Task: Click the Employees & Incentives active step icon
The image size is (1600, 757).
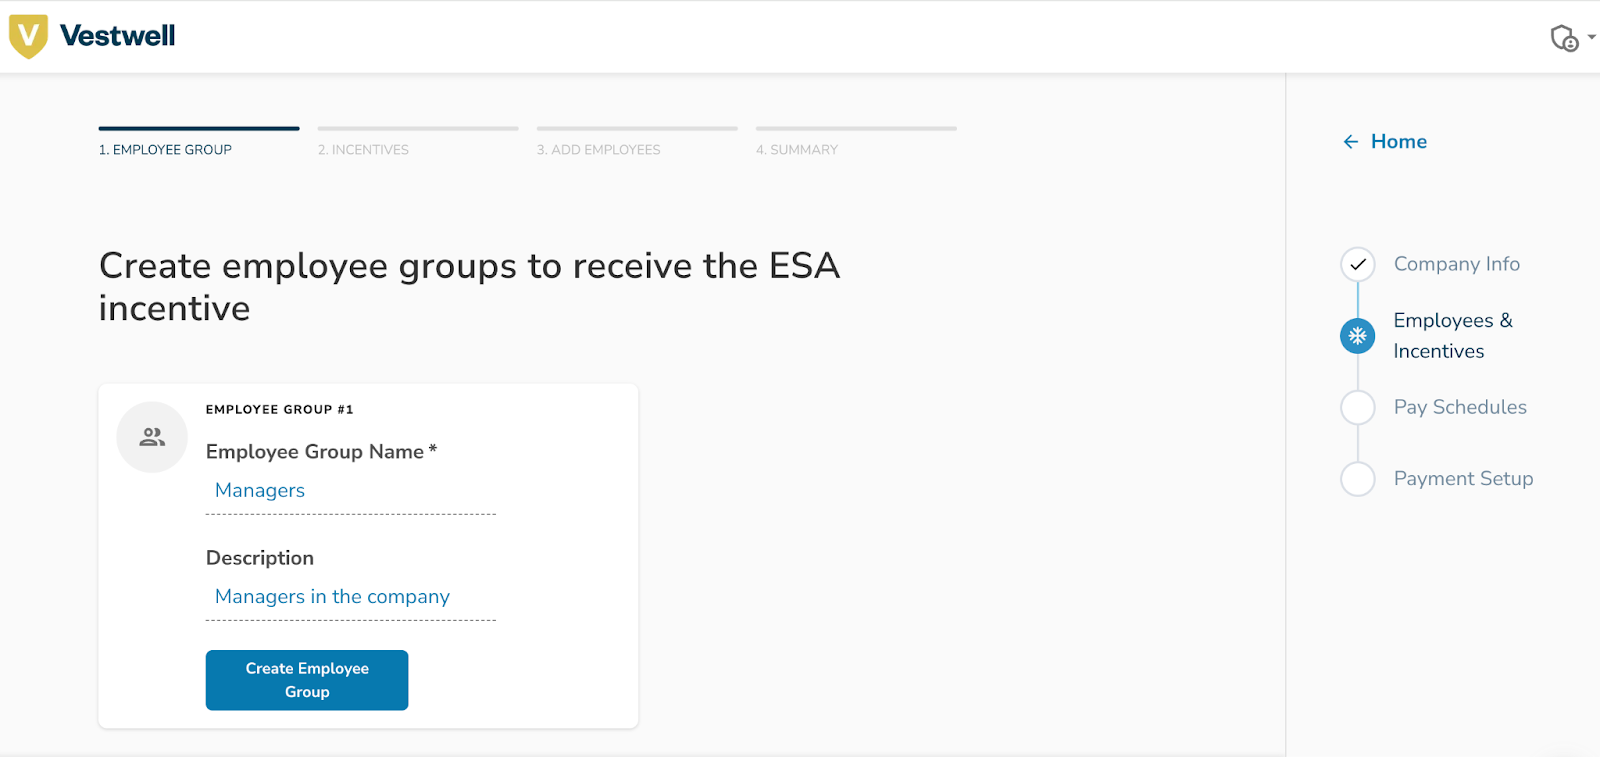Action: click(1357, 336)
